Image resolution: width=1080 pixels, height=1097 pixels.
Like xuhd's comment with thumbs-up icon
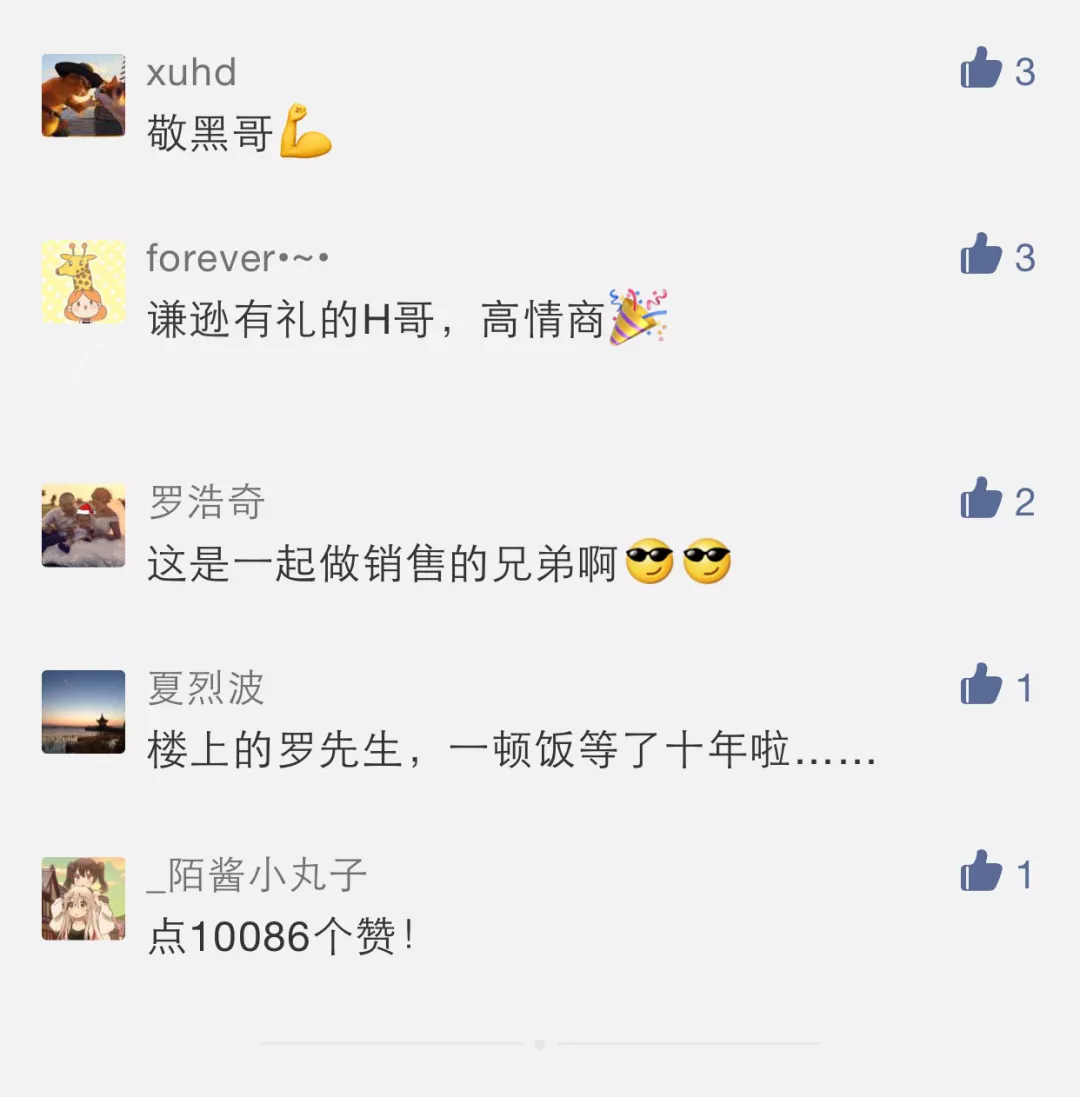click(x=981, y=68)
